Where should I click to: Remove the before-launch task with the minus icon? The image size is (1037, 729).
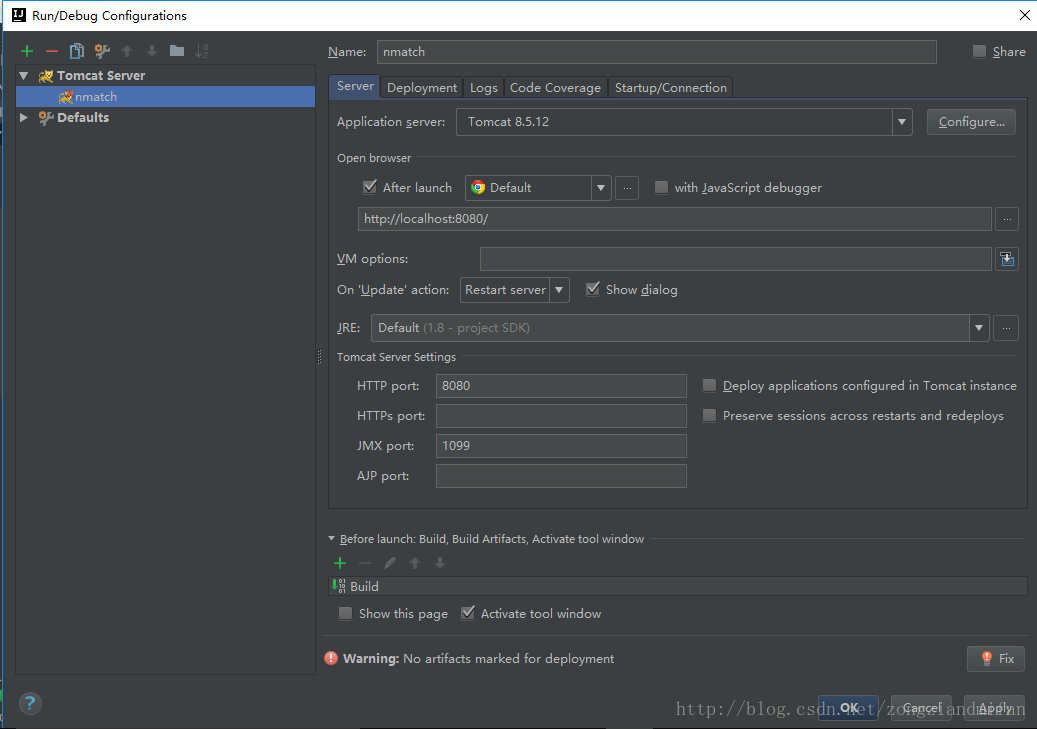click(x=364, y=563)
